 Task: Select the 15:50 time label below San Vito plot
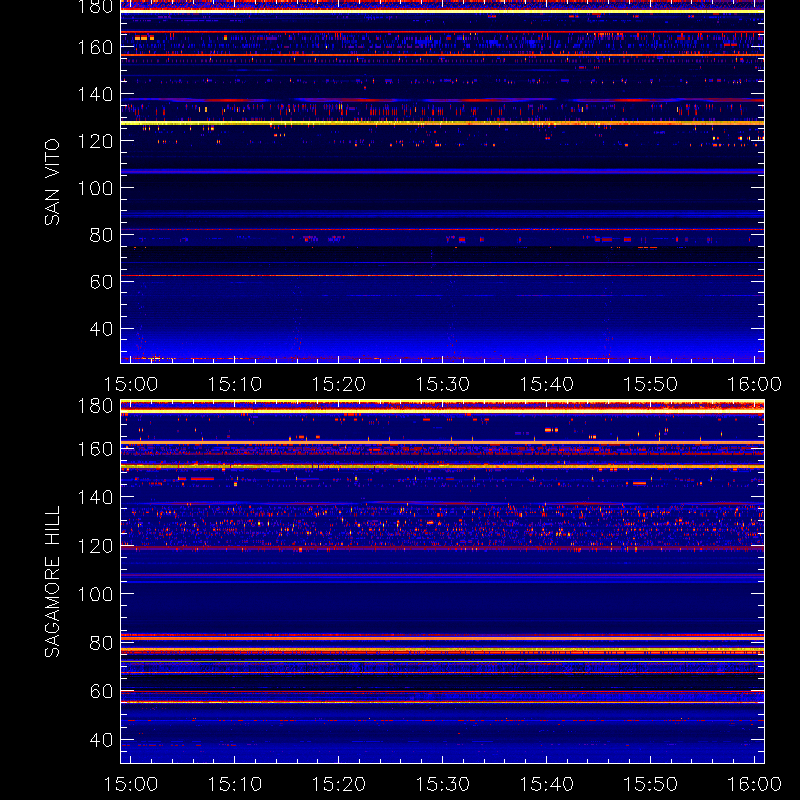tap(651, 384)
